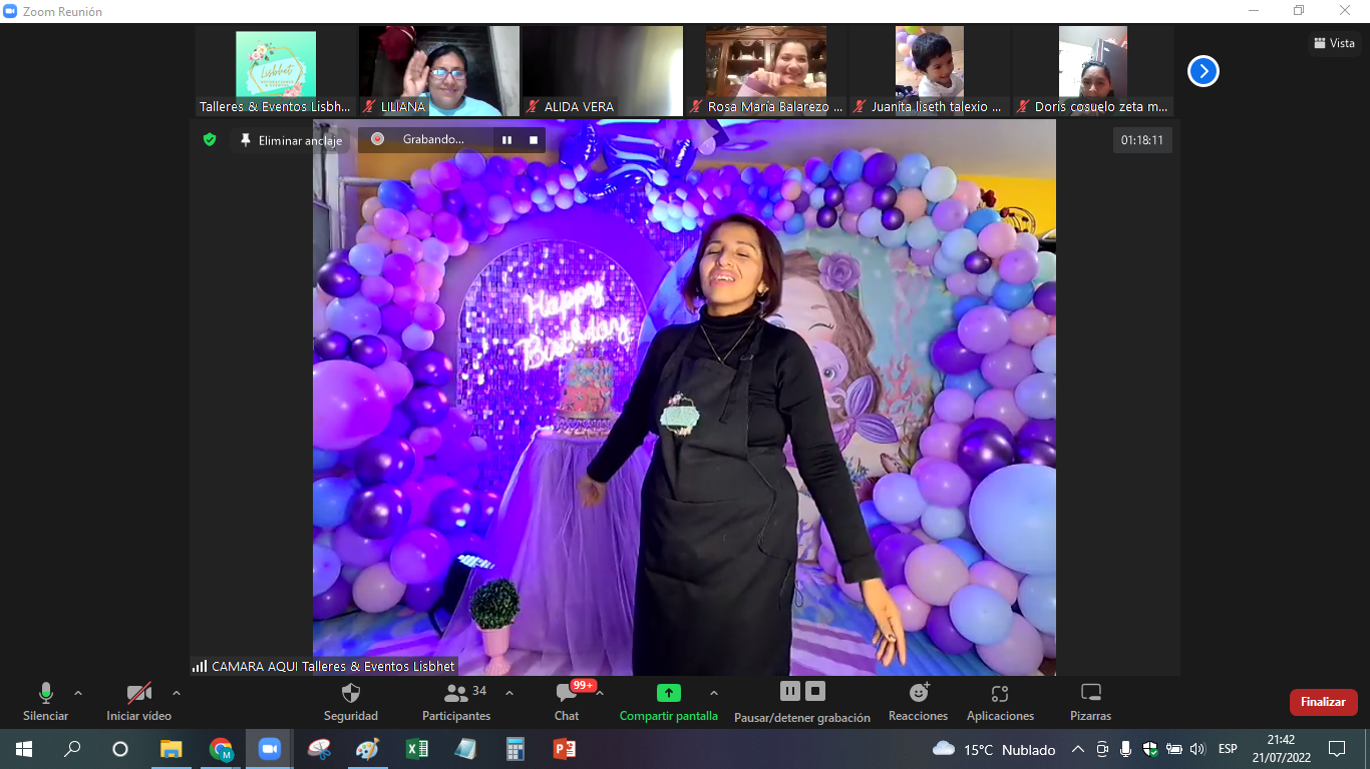1370x769 pixels.
Task: End the meeting with Finalizar
Action: point(1323,702)
